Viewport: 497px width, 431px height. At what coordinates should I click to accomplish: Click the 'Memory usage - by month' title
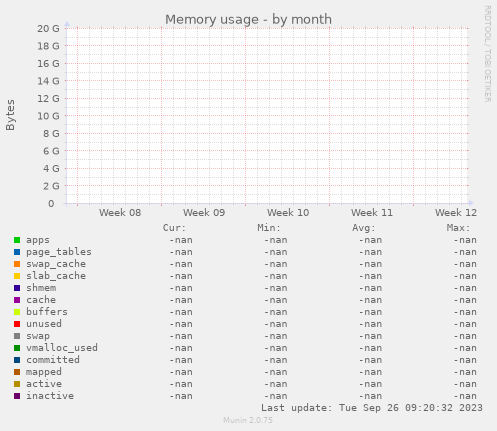(x=248, y=20)
